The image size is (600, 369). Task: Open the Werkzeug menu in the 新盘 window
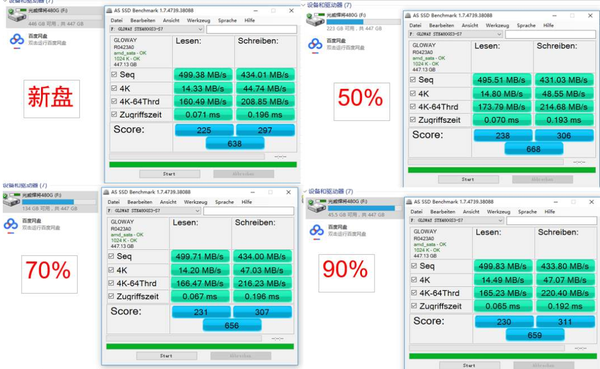click(198, 20)
